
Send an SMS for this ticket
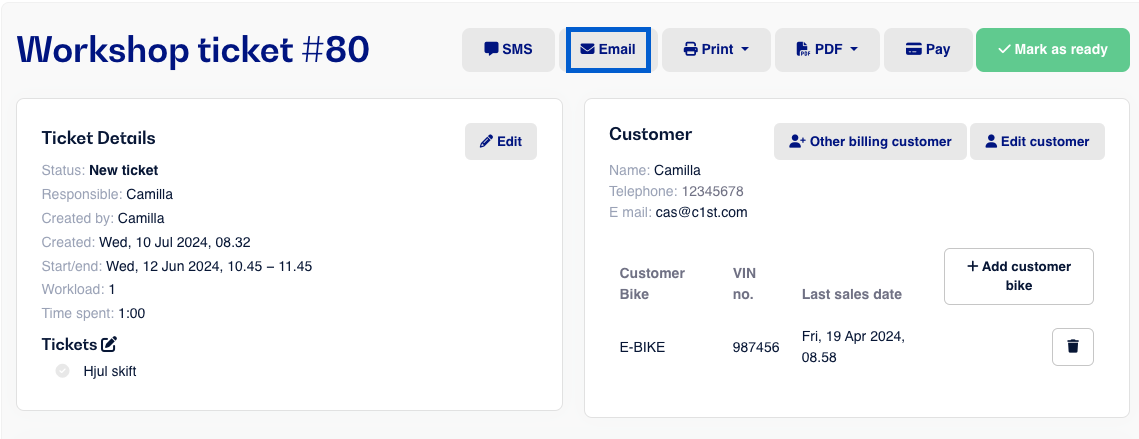point(508,49)
